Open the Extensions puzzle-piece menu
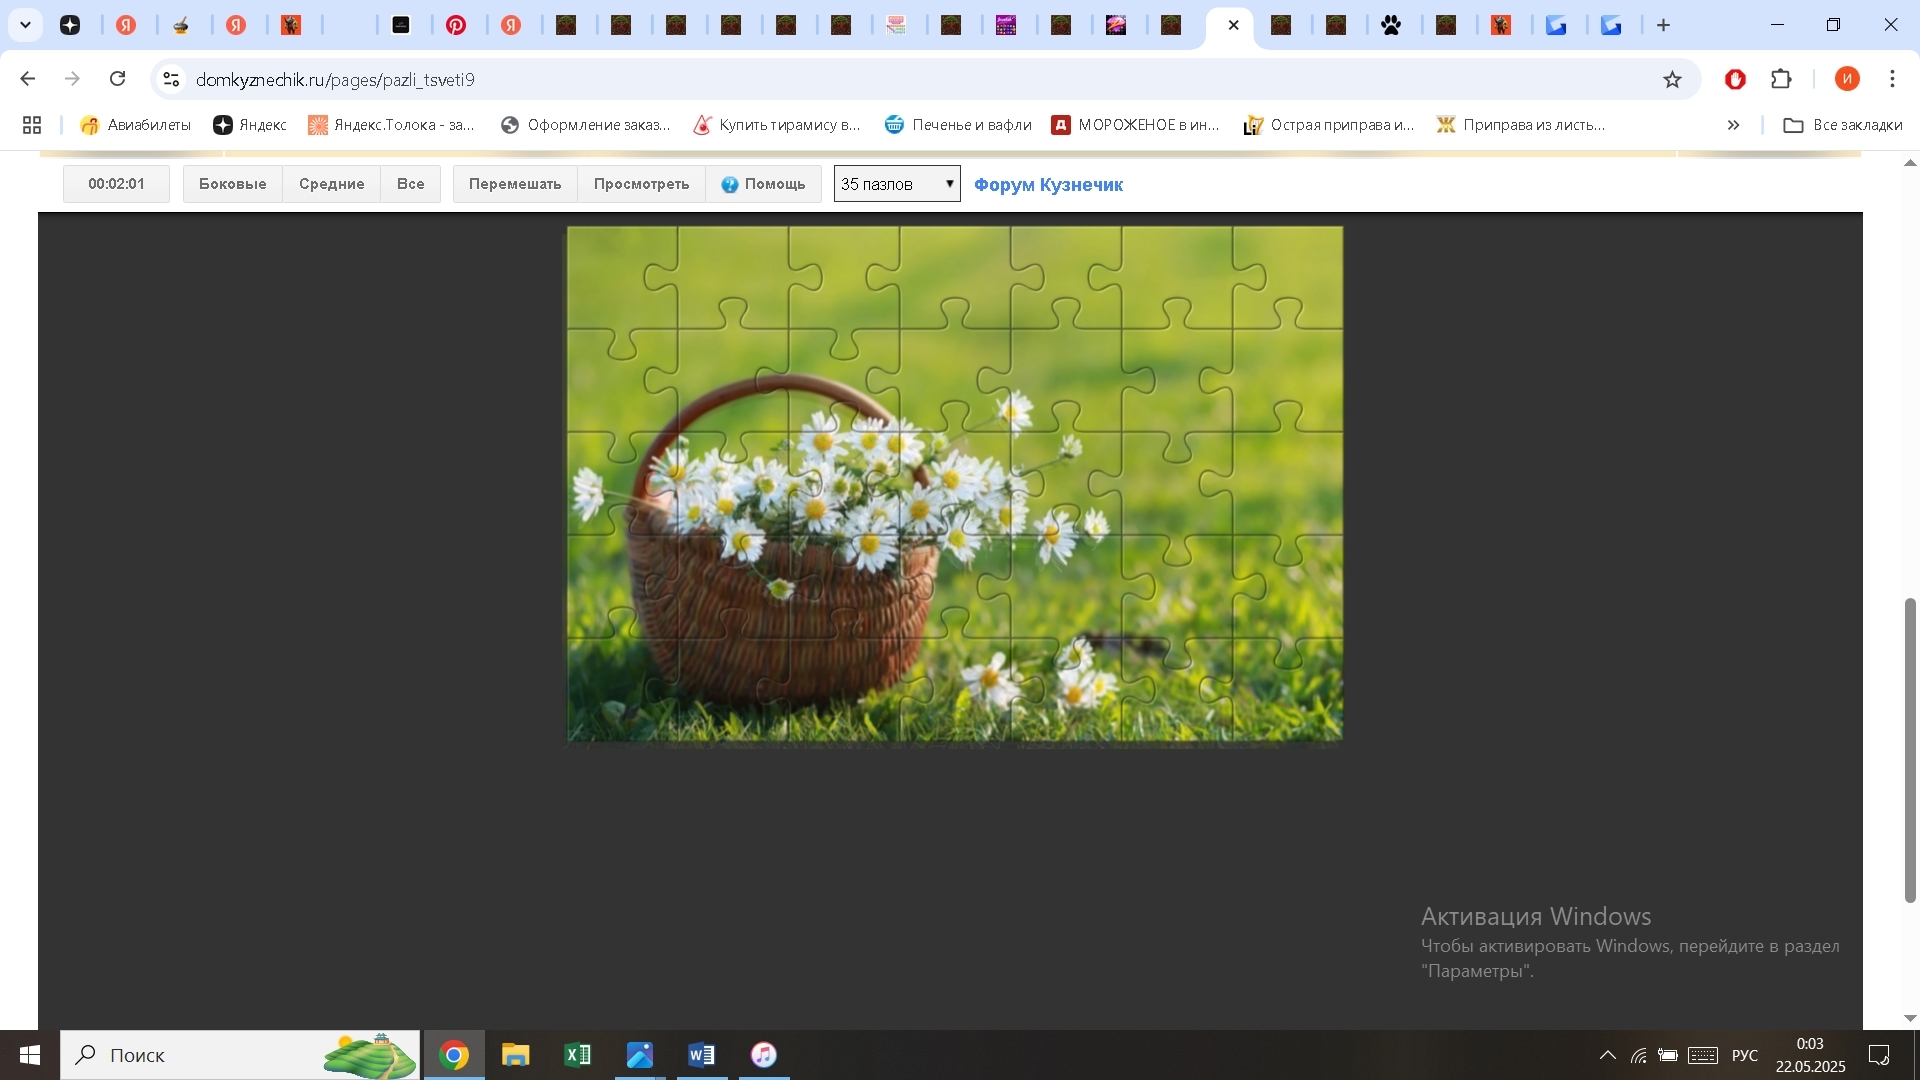The image size is (1920, 1080). coord(1781,79)
